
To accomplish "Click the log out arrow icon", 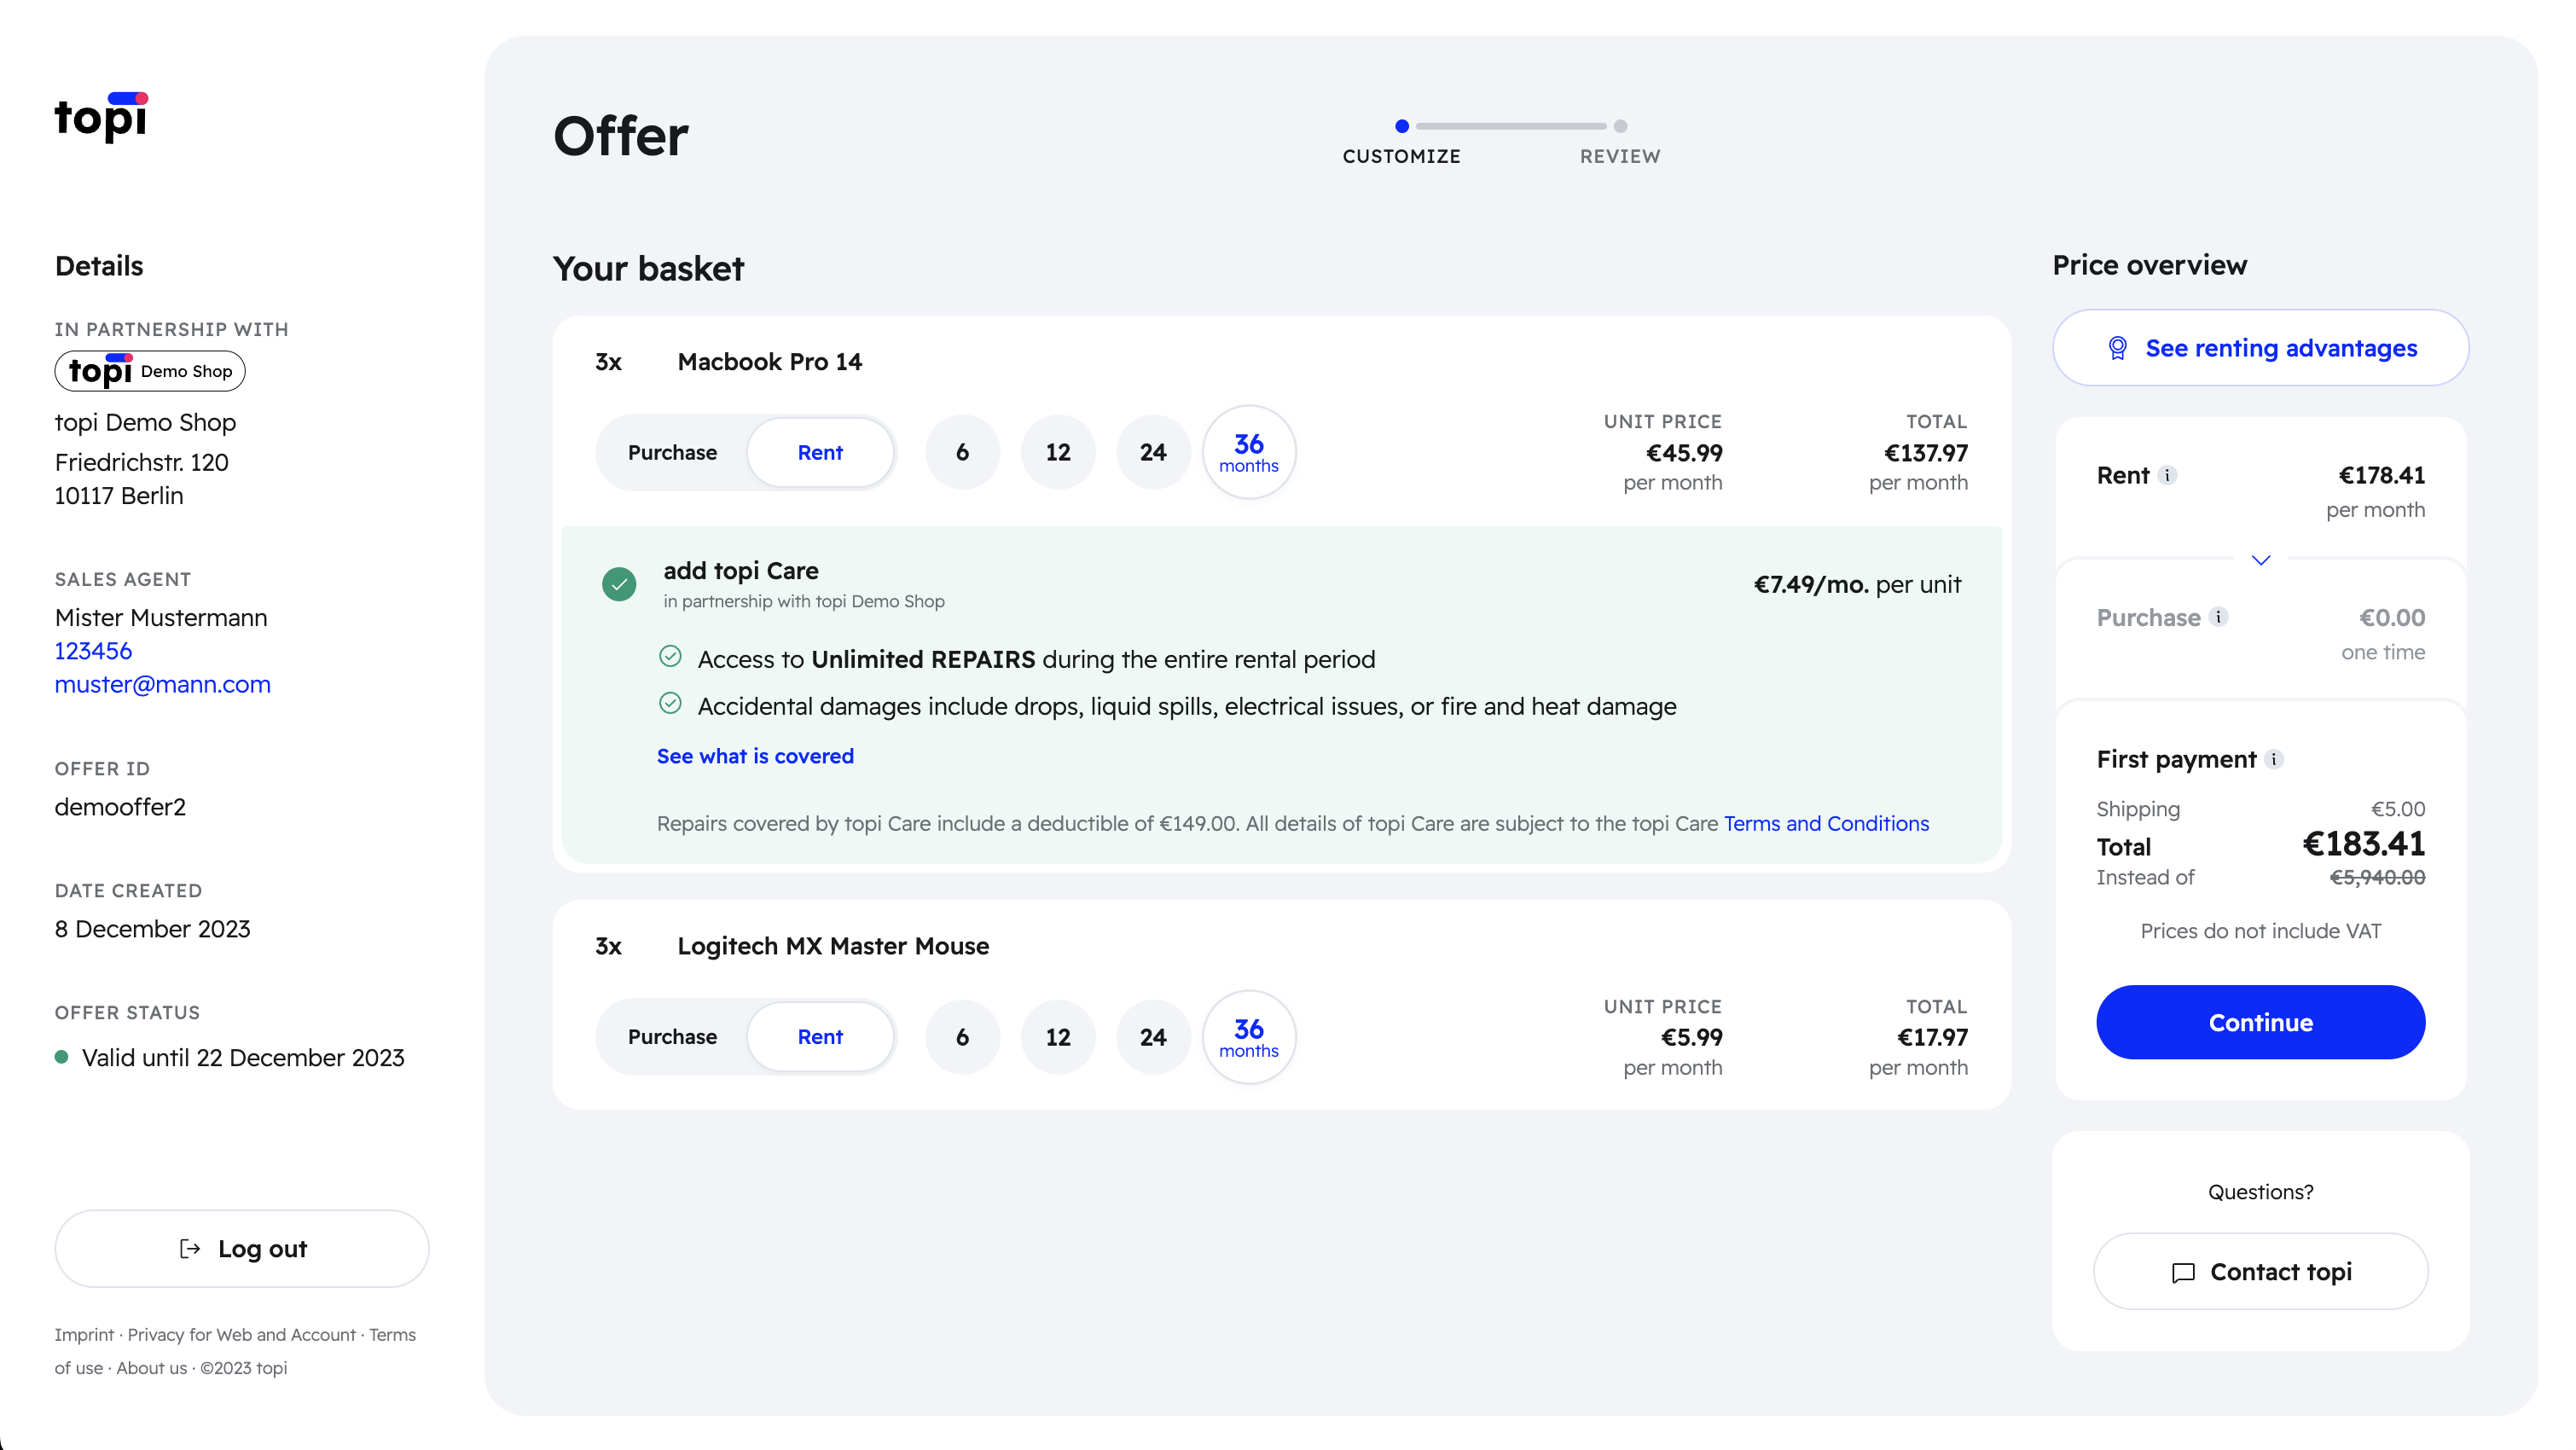I will click(190, 1249).
